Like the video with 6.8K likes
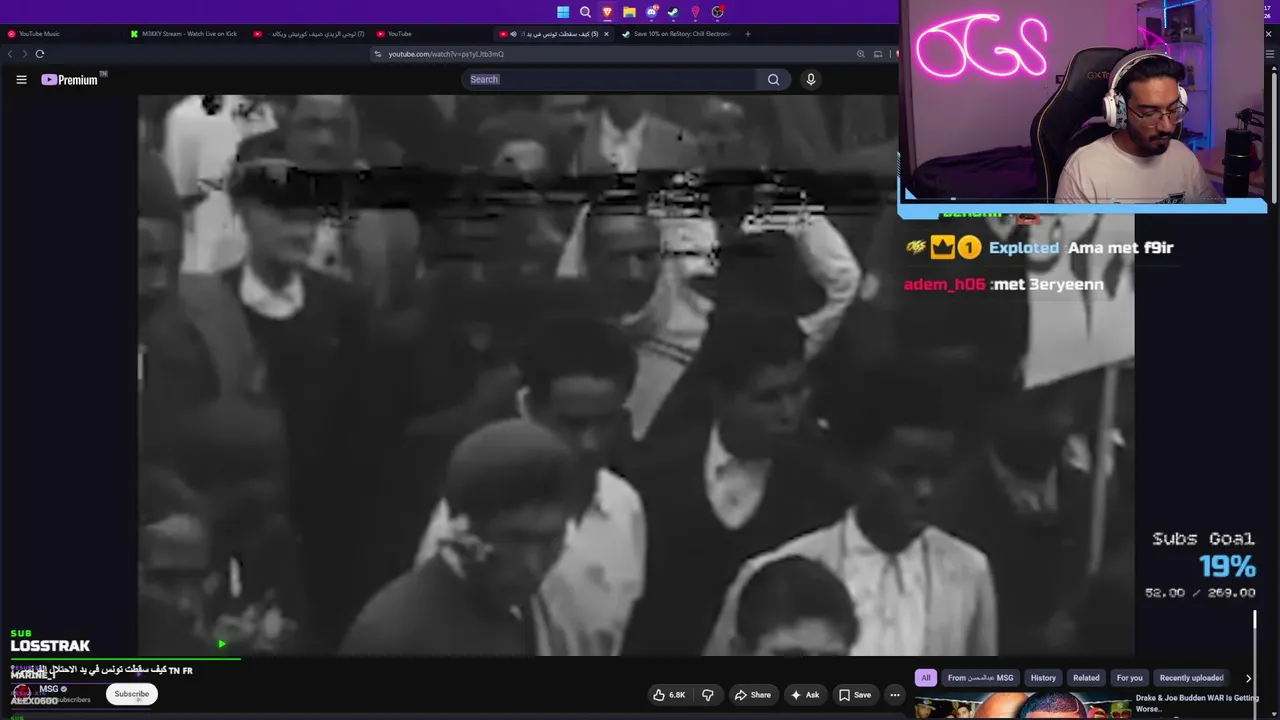Image resolution: width=1280 pixels, height=720 pixels. point(669,695)
